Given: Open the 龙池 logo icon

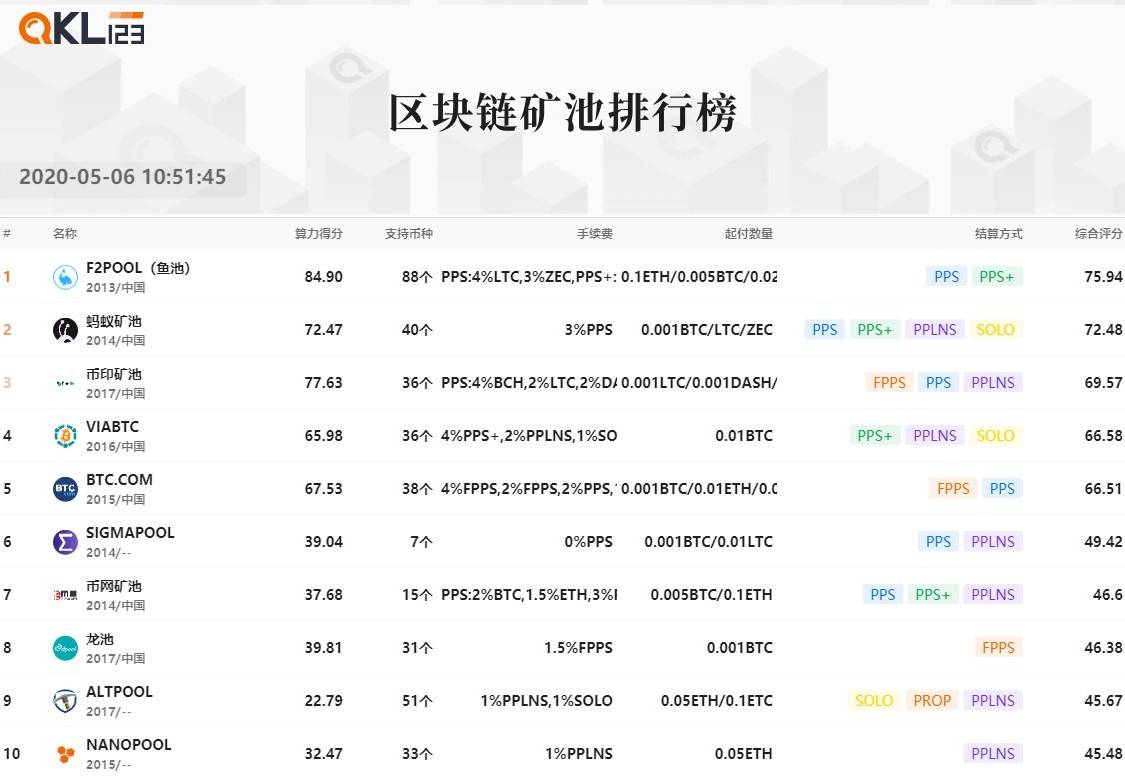Looking at the screenshot, I should tap(65, 648).
